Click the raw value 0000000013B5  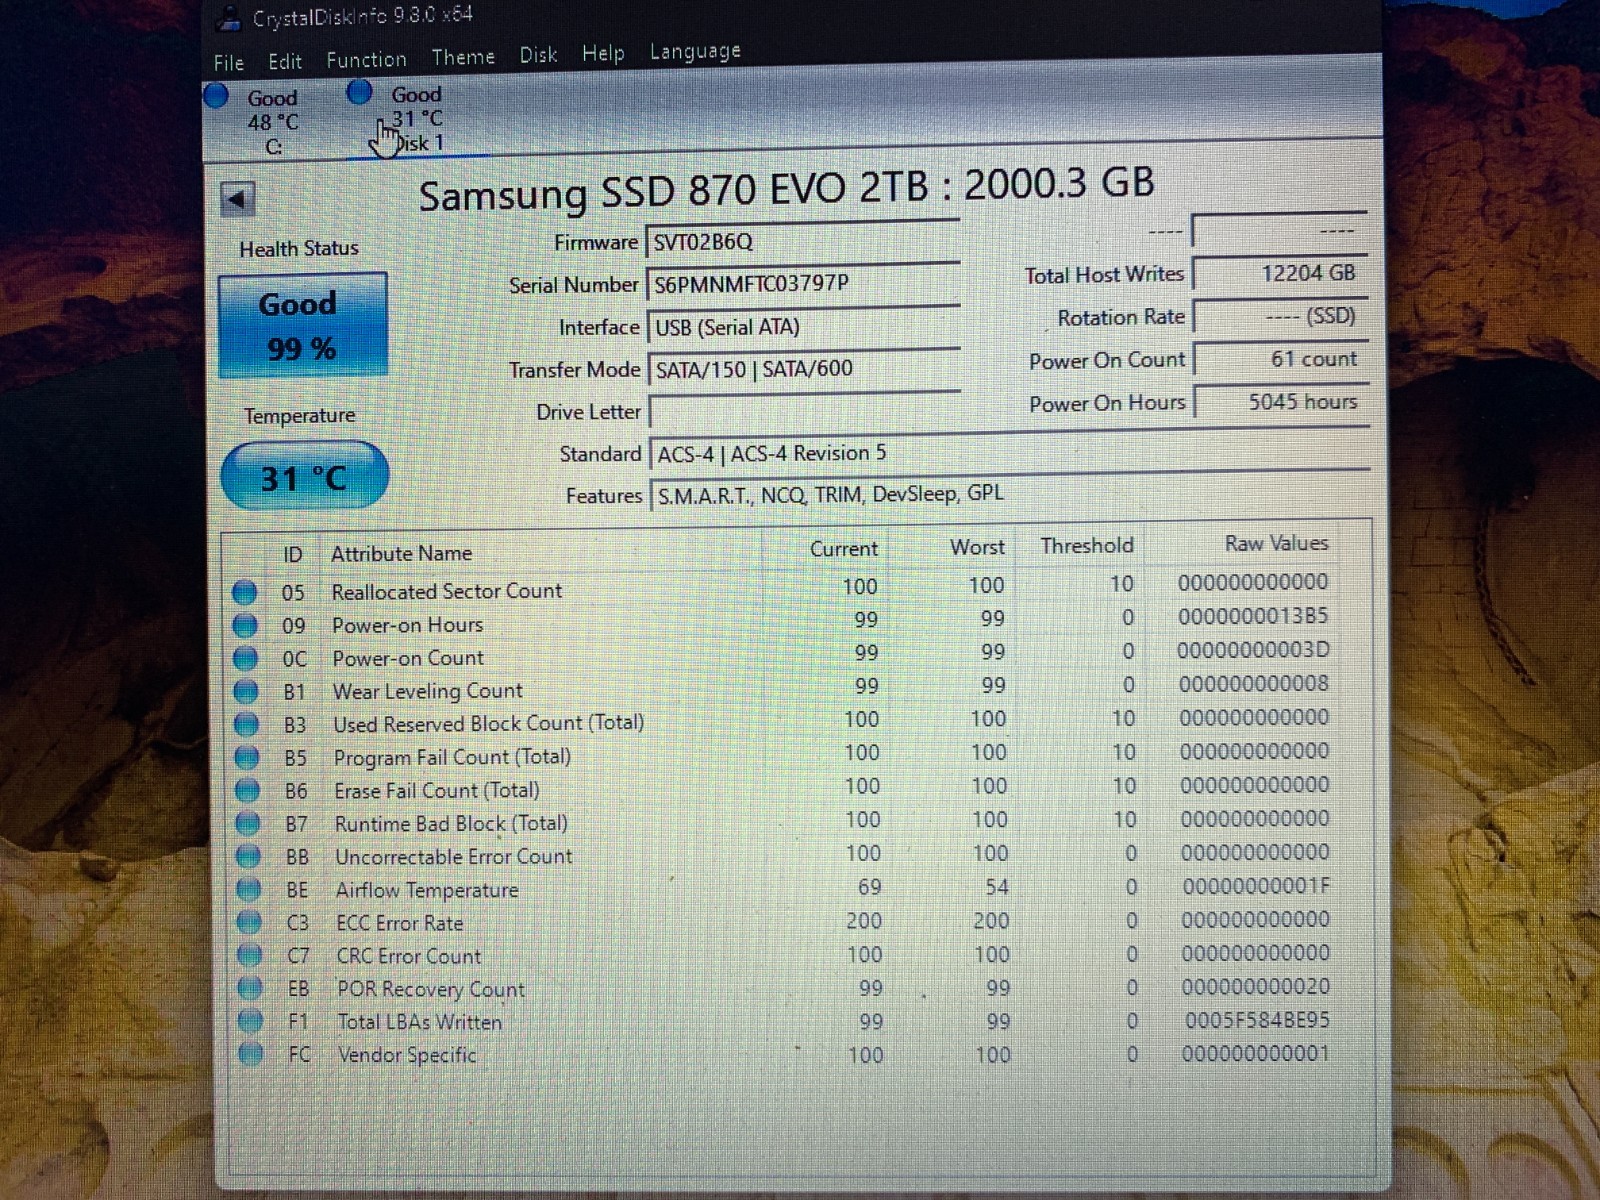pos(1253,616)
